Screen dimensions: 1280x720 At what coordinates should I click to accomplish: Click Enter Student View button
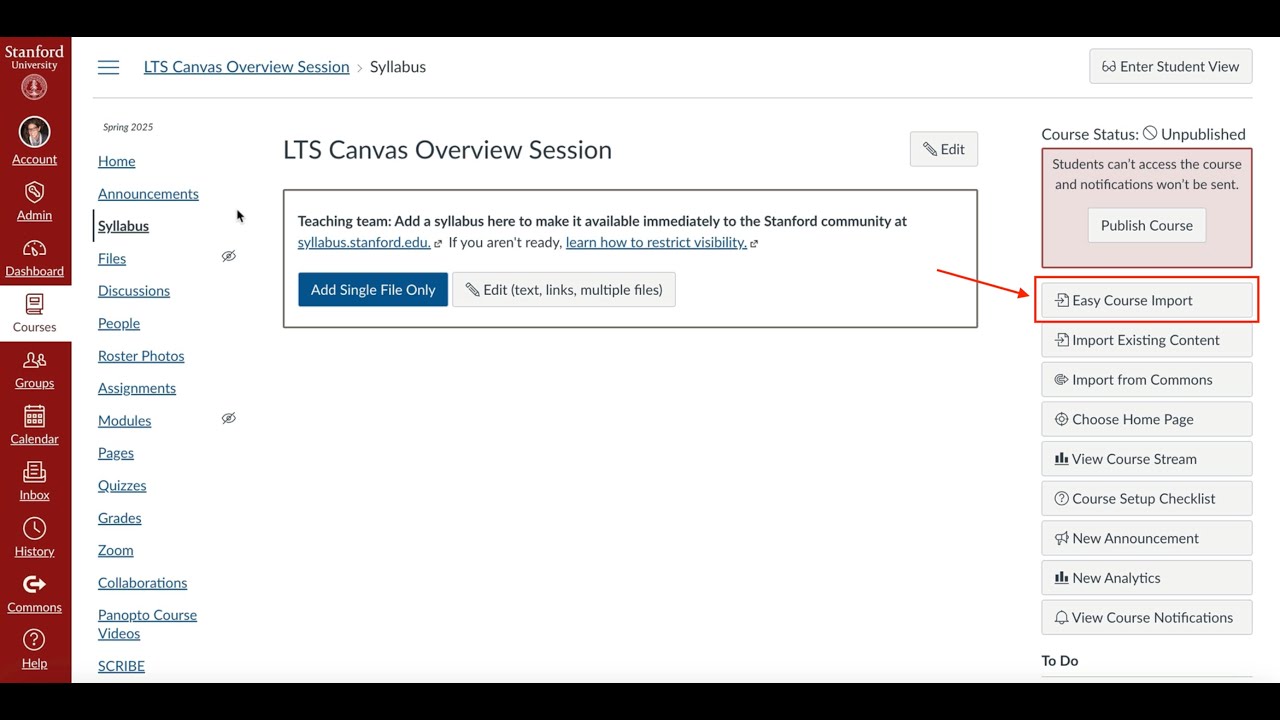point(1170,66)
